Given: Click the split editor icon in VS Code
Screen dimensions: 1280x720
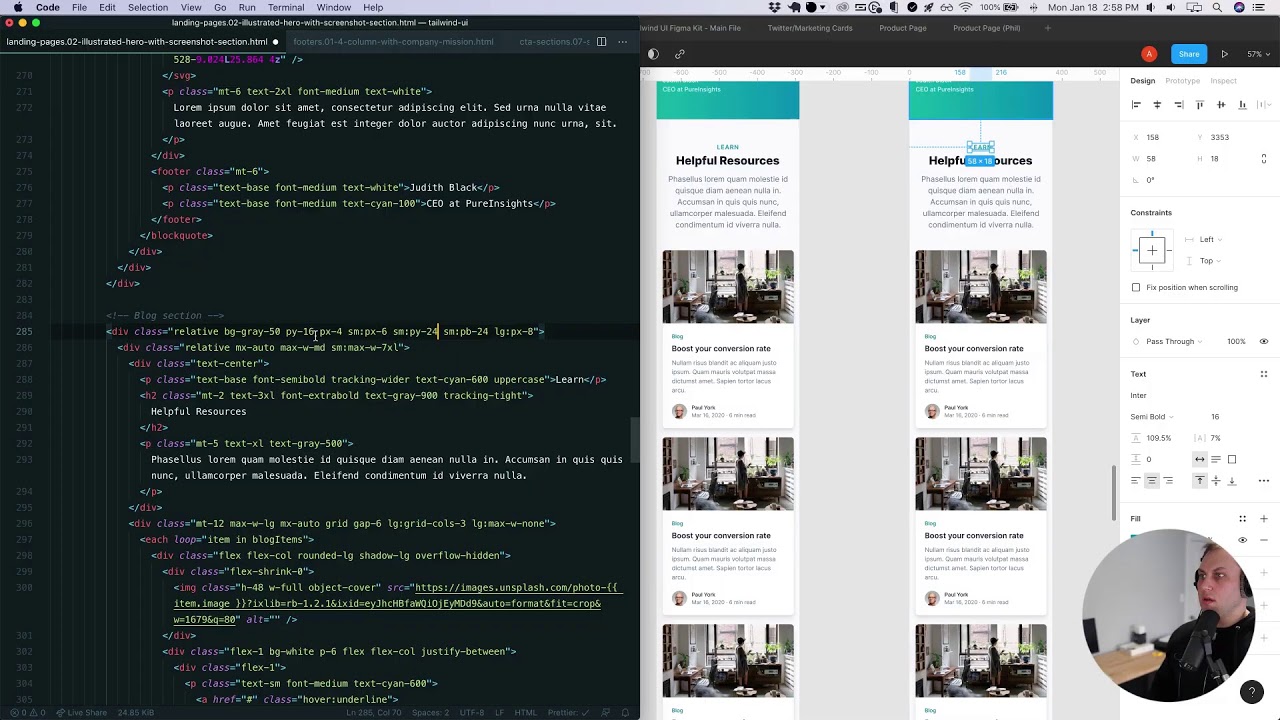Looking at the screenshot, I should 602,42.
